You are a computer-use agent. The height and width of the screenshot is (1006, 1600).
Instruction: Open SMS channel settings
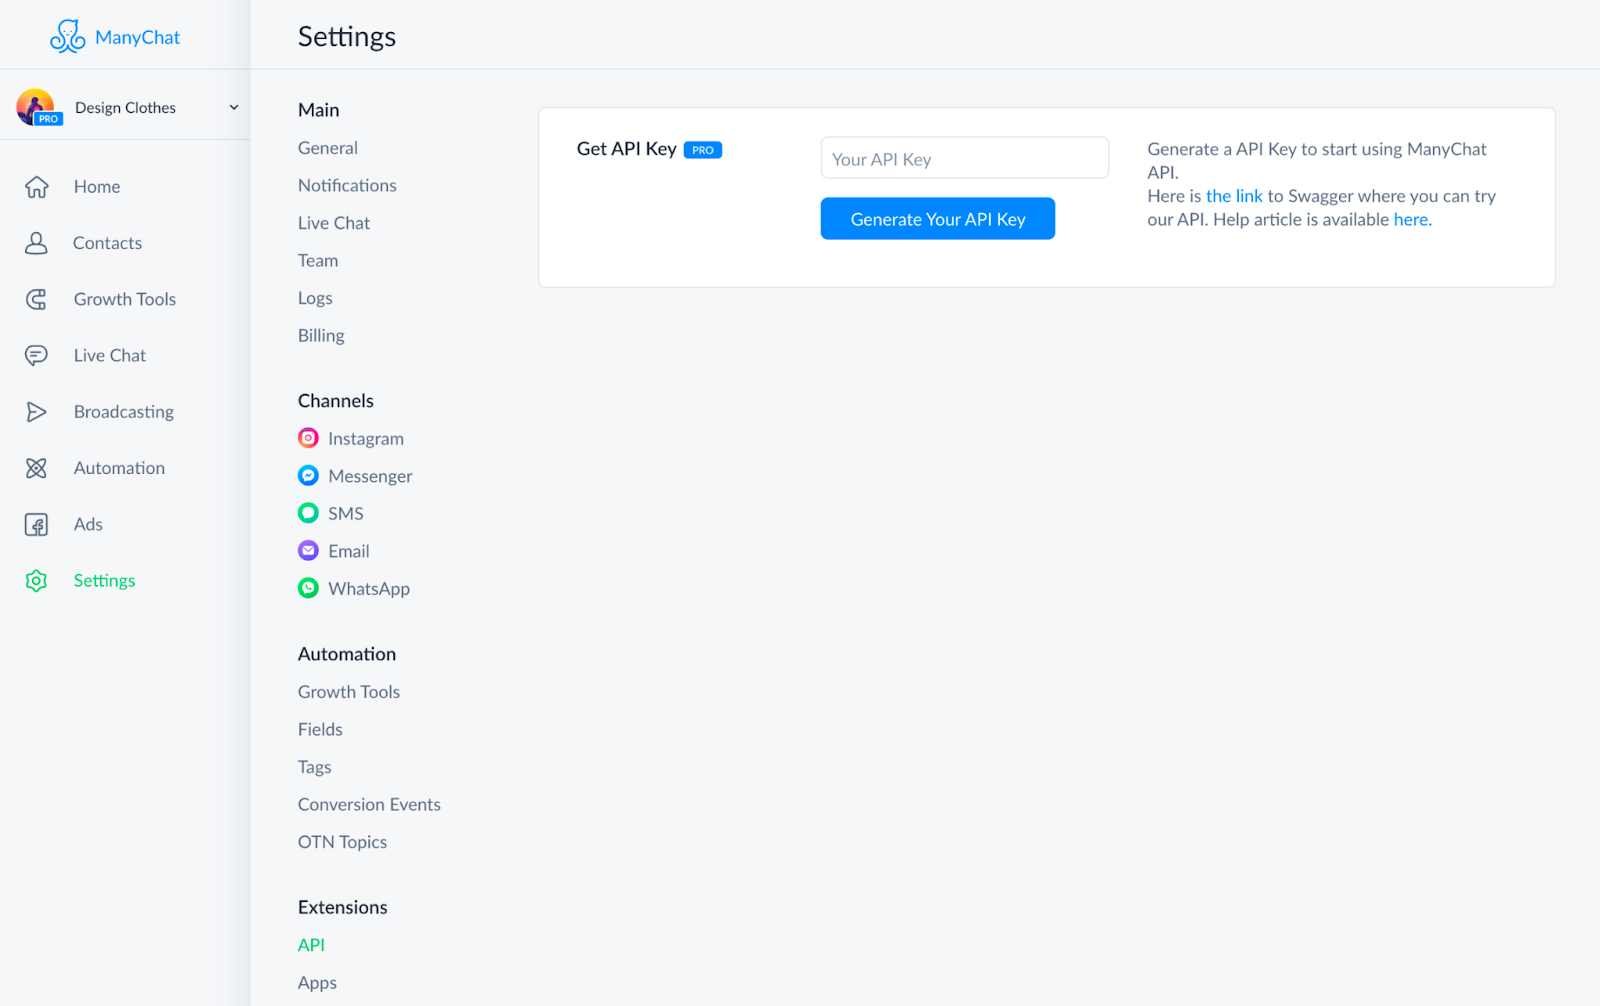[346, 513]
